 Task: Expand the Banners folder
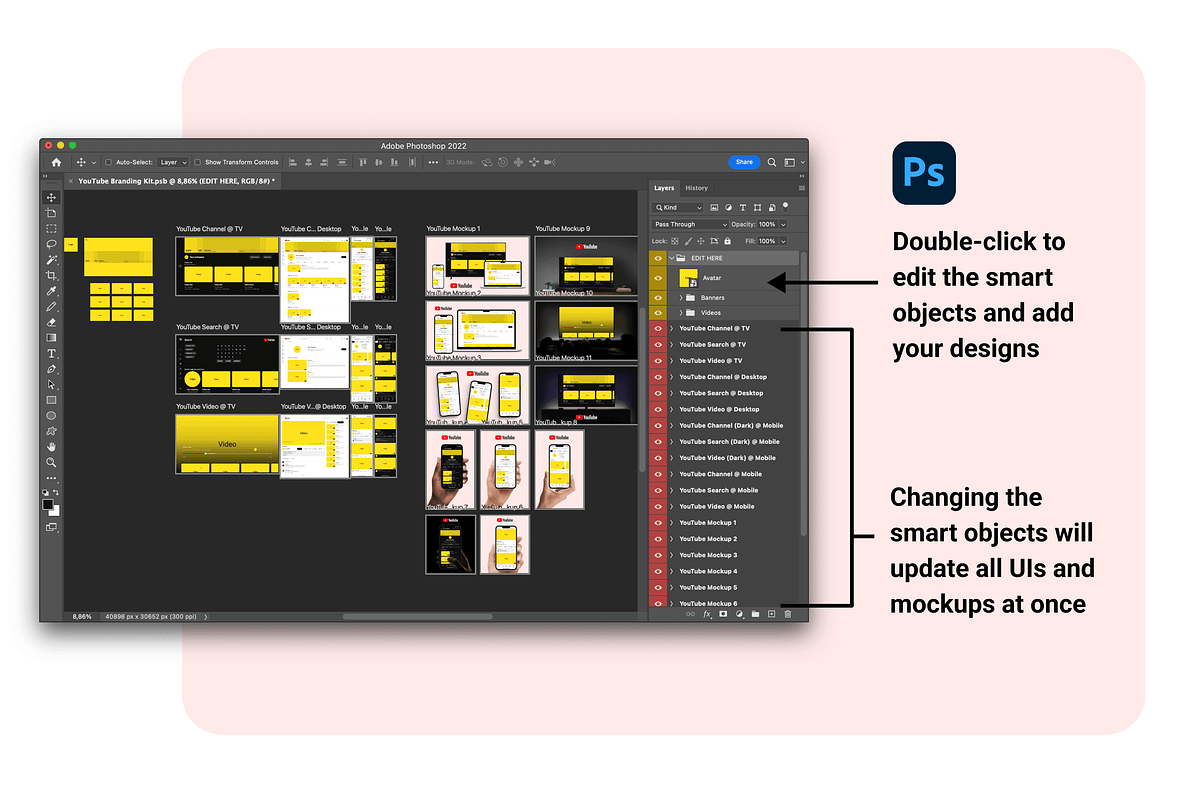pos(681,298)
